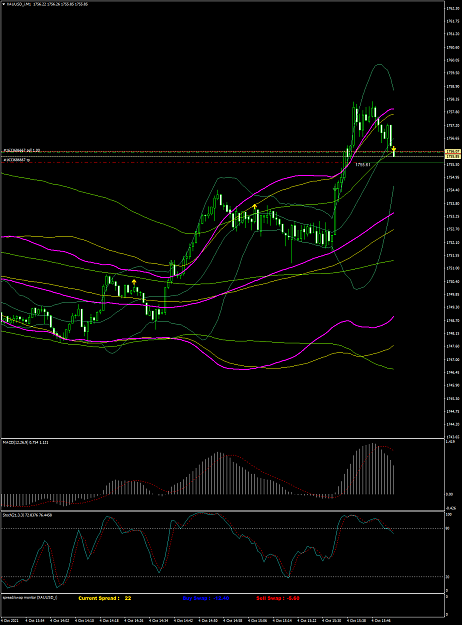Click the highlighted order price tag on axis

click(453, 152)
